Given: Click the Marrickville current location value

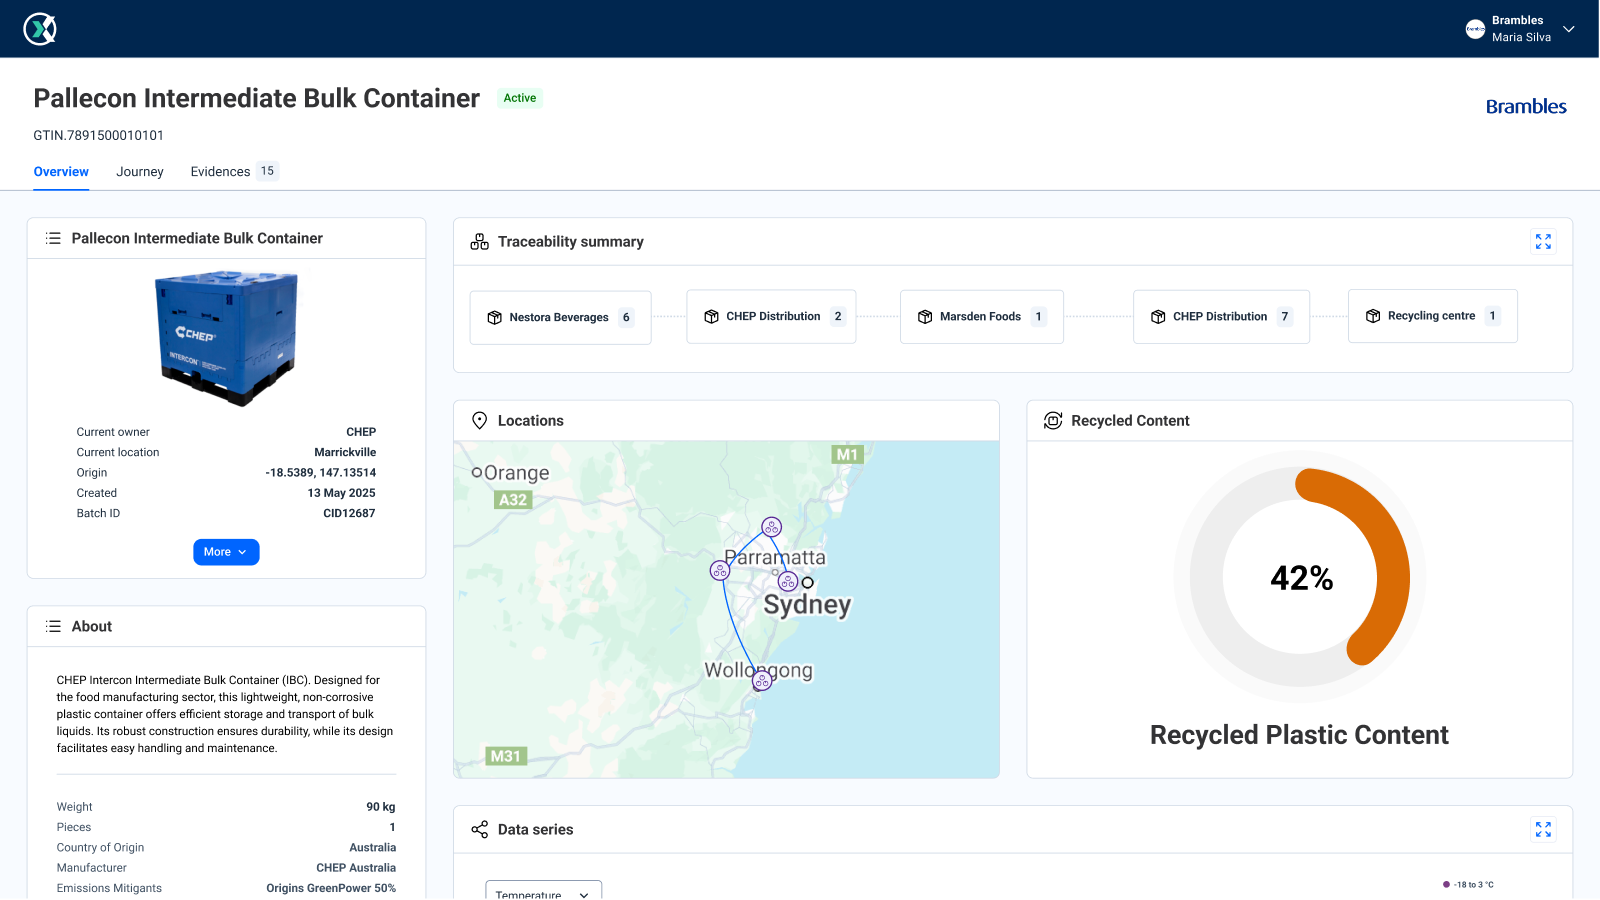Looking at the screenshot, I should point(345,452).
